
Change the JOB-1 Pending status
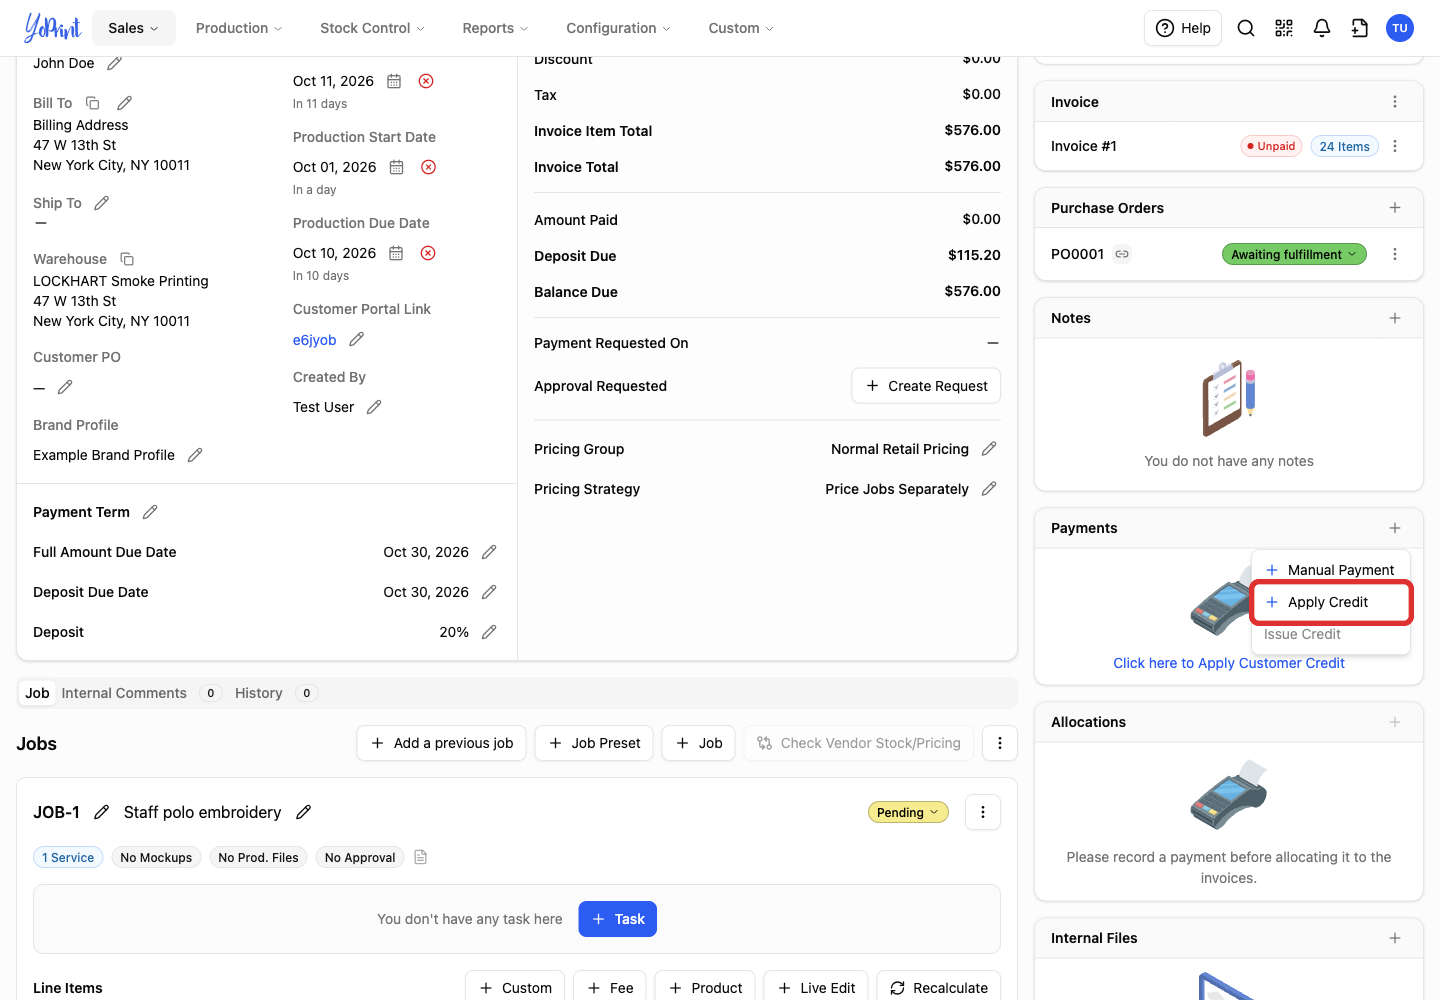pos(908,812)
